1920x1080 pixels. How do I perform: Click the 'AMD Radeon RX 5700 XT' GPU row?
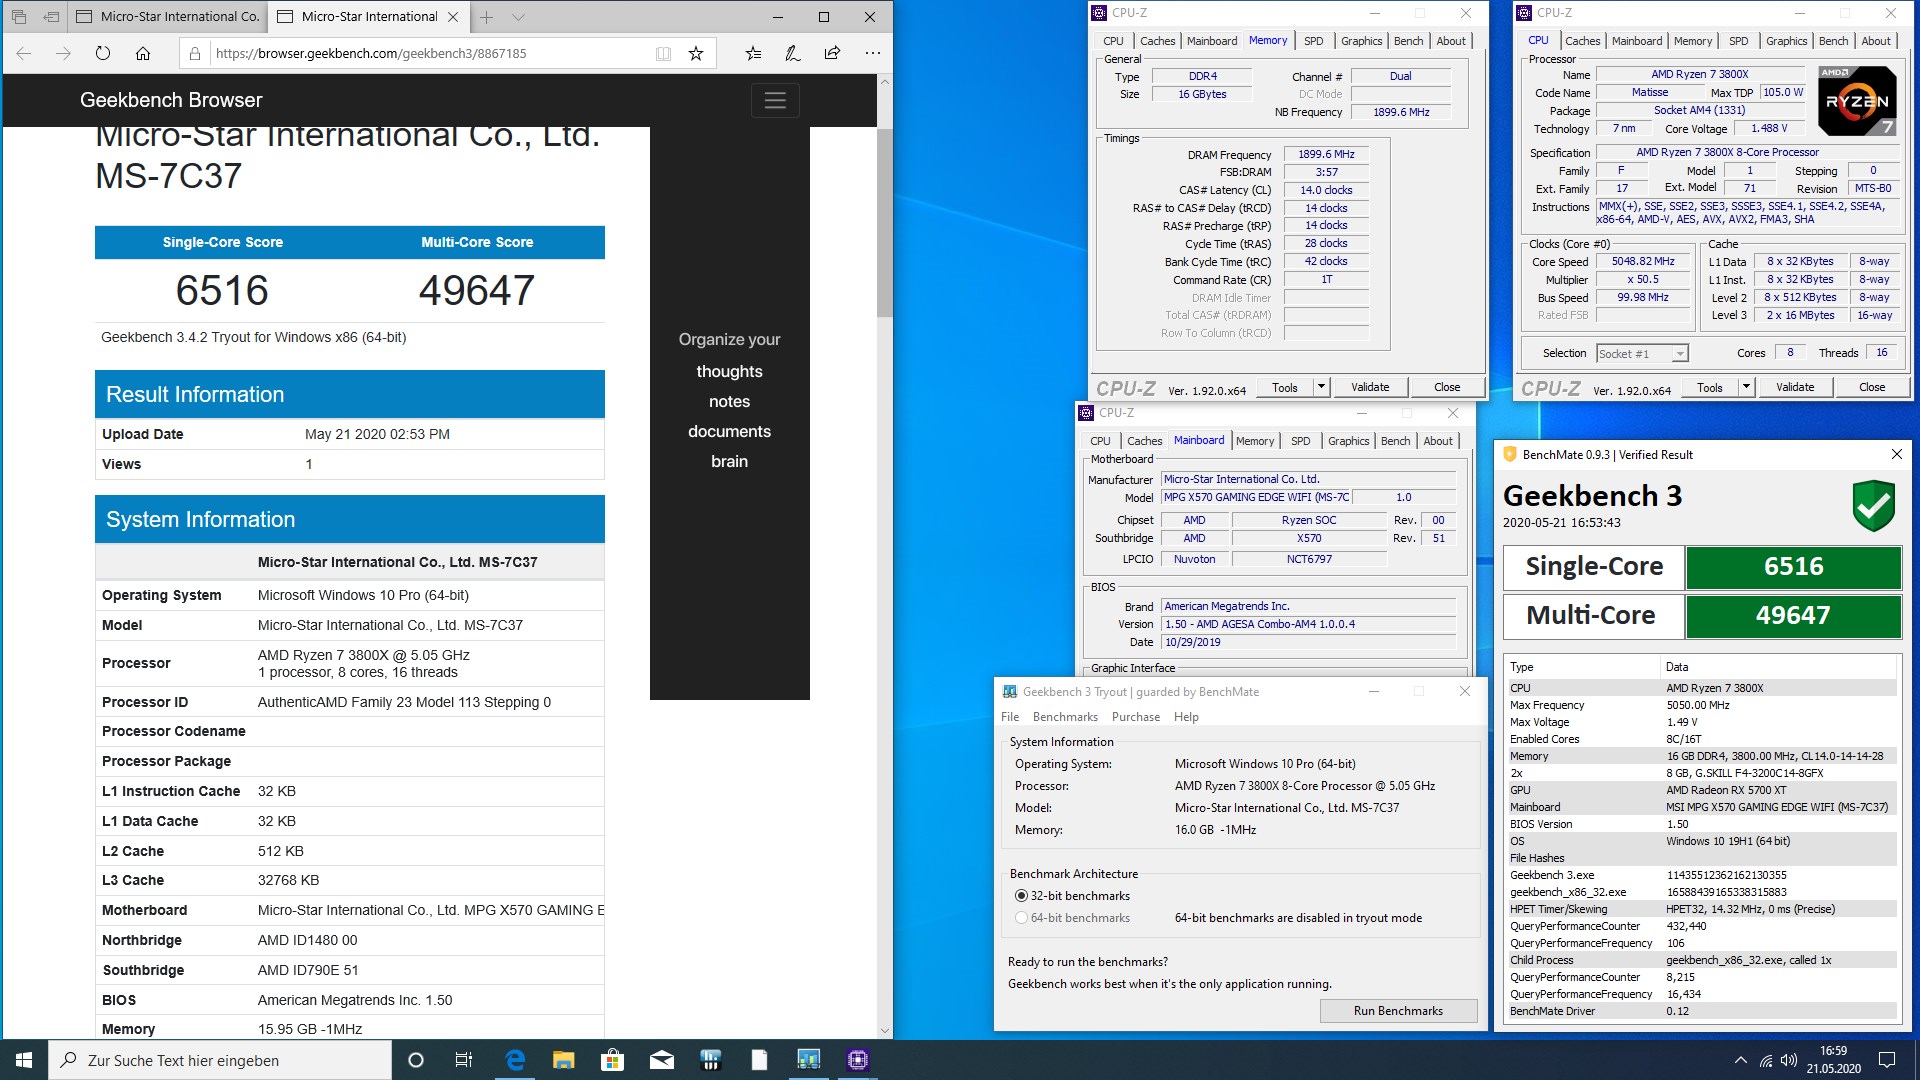click(1702, 790)
